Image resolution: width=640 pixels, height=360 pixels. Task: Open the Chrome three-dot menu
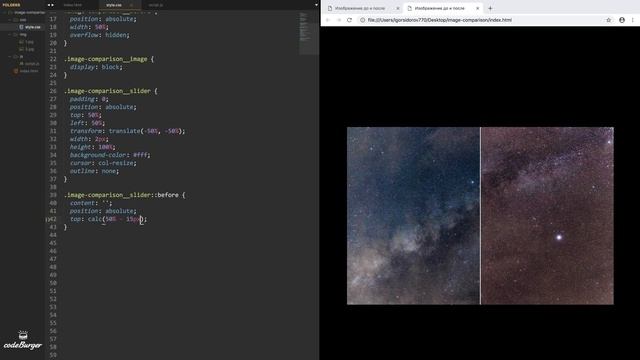(x=633, y=20)
